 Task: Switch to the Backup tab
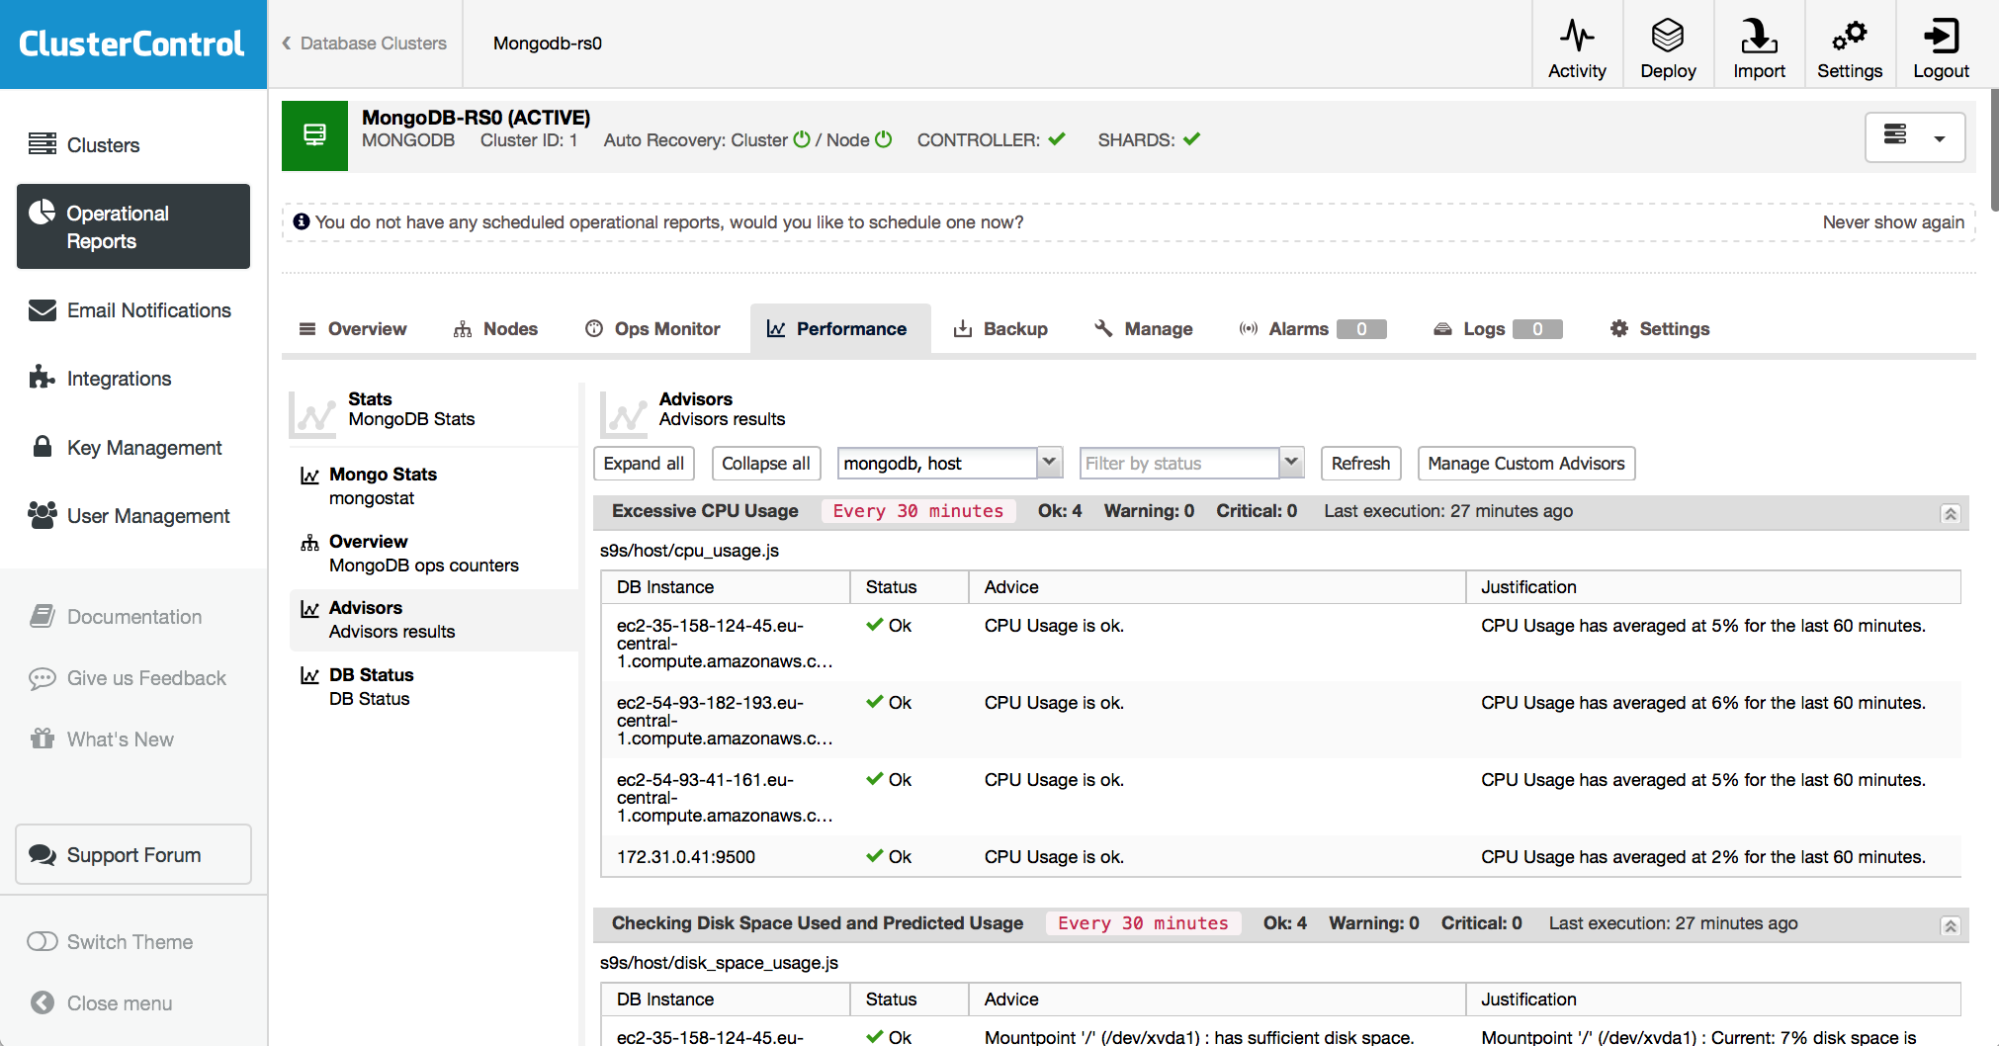[1001, 329]
